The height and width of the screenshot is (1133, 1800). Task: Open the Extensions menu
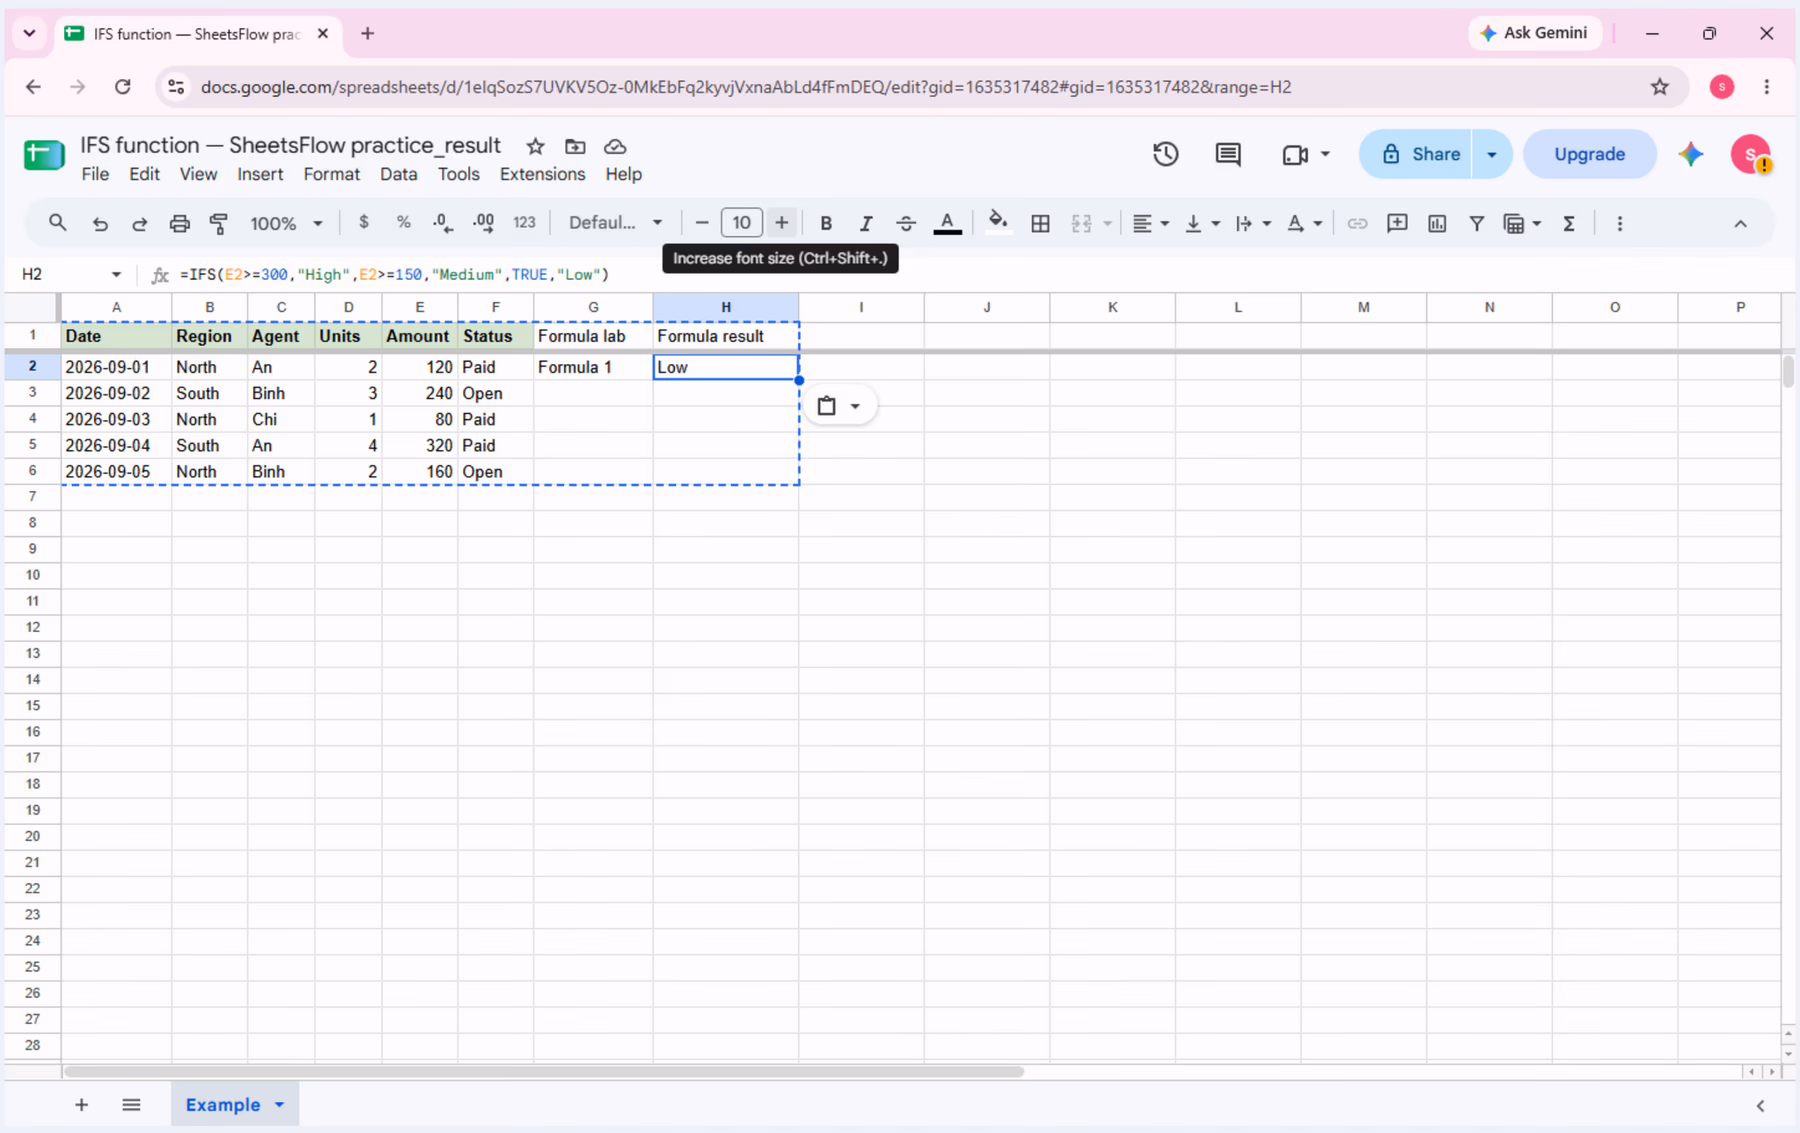point(542,174)
